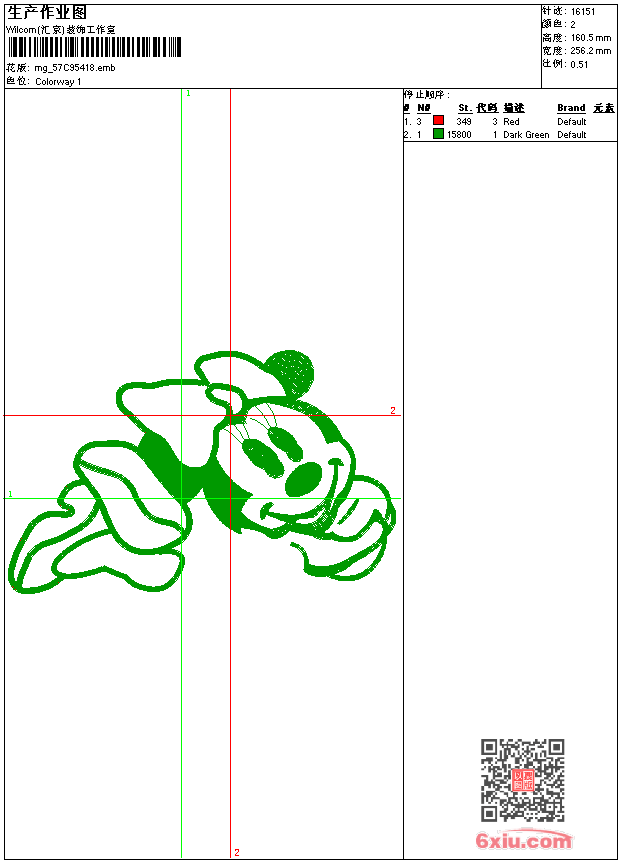Click the red '2' marker at right of horizontal guide
Screen dimensions: 620x860
pos(393,410)
